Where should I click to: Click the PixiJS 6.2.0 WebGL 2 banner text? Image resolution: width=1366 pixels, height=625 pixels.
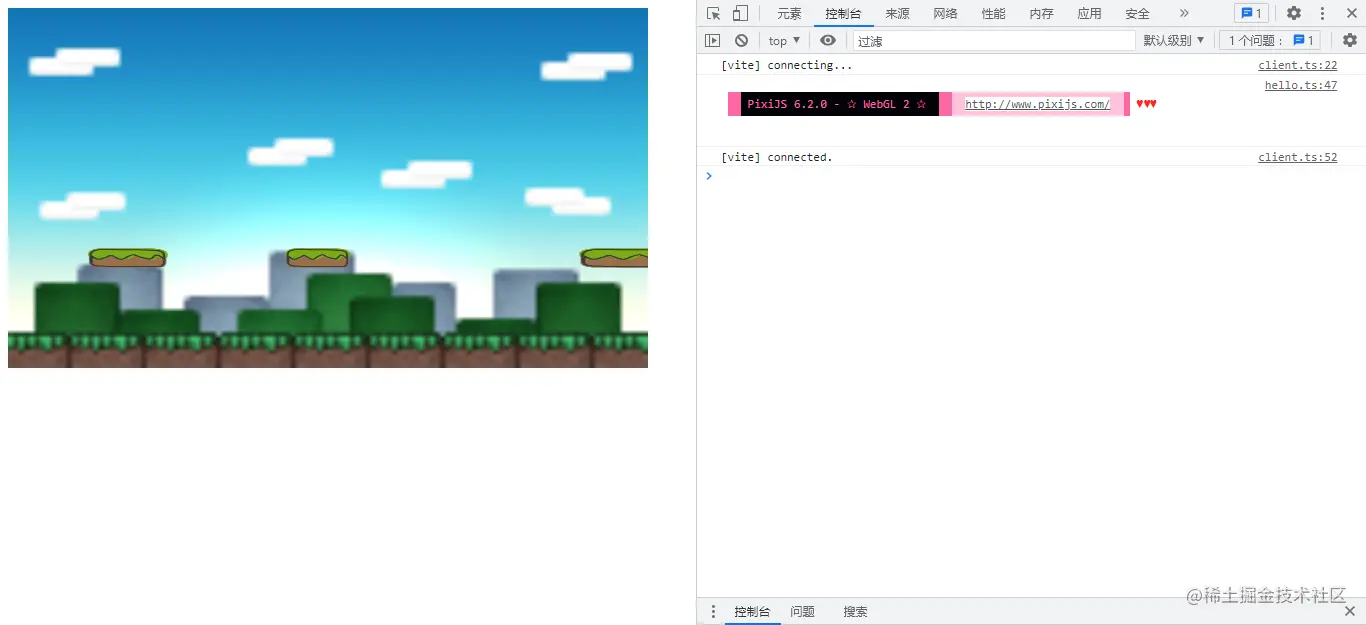coord(837,104)
